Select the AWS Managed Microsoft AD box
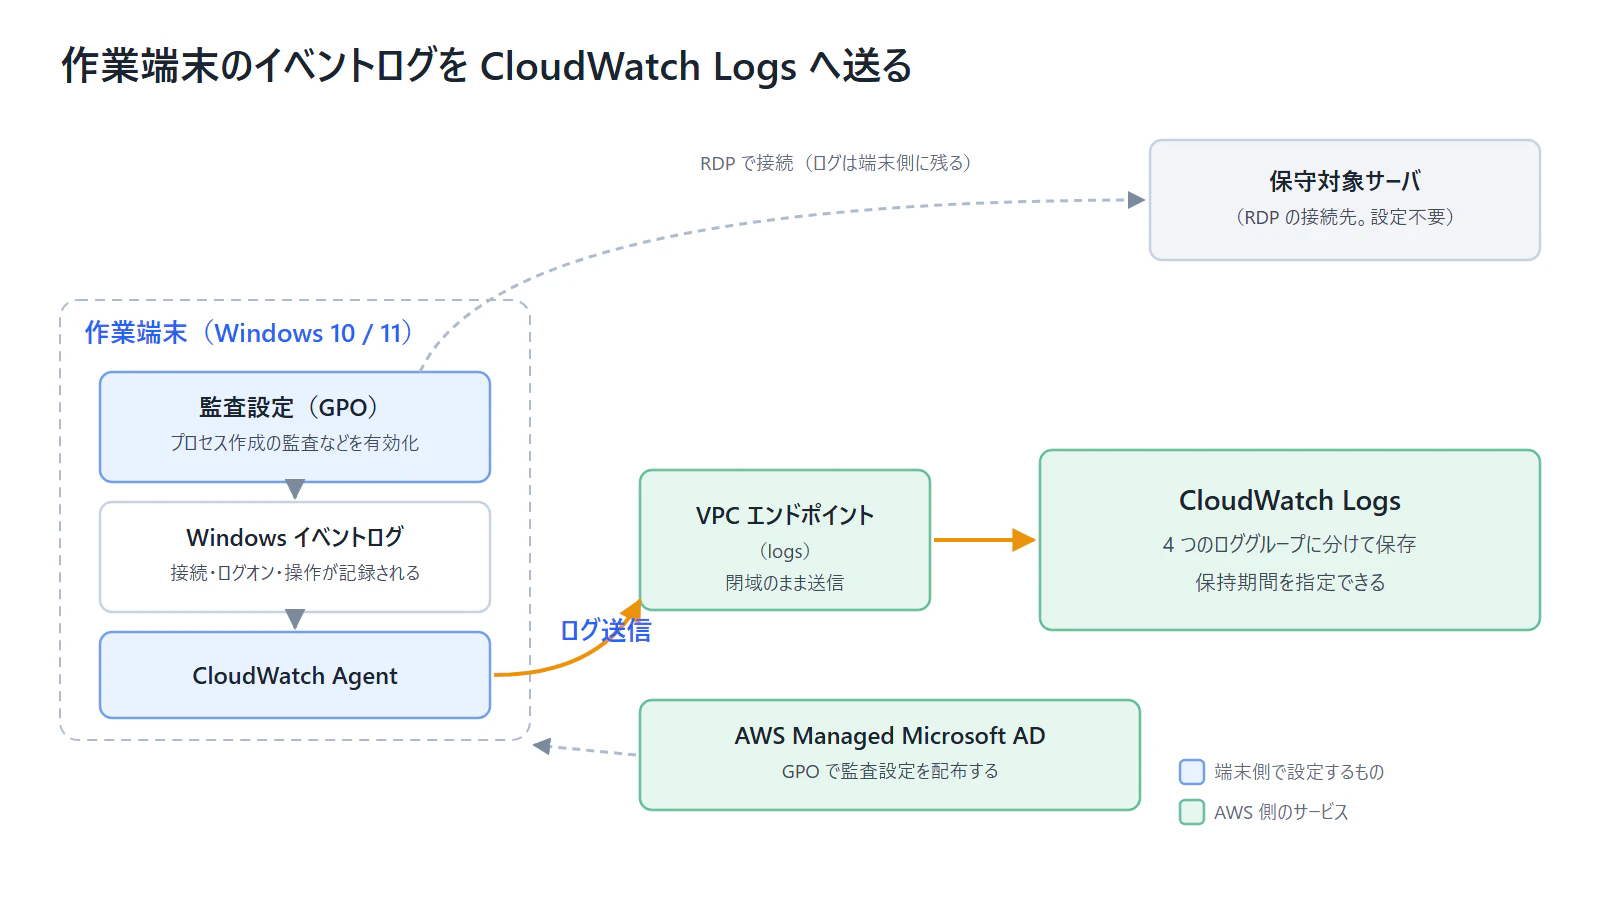This screenshot has height=900, width=1600. [x=890, y=755]
